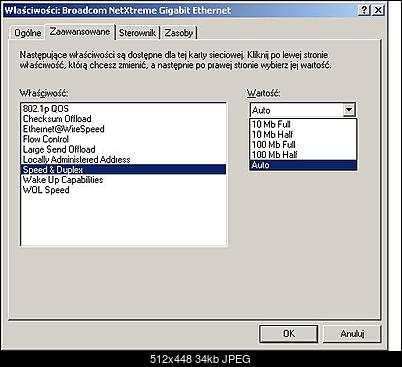402x367 pixels.
Task: Select 100 Mb Half option
Action: pos(303,155)
